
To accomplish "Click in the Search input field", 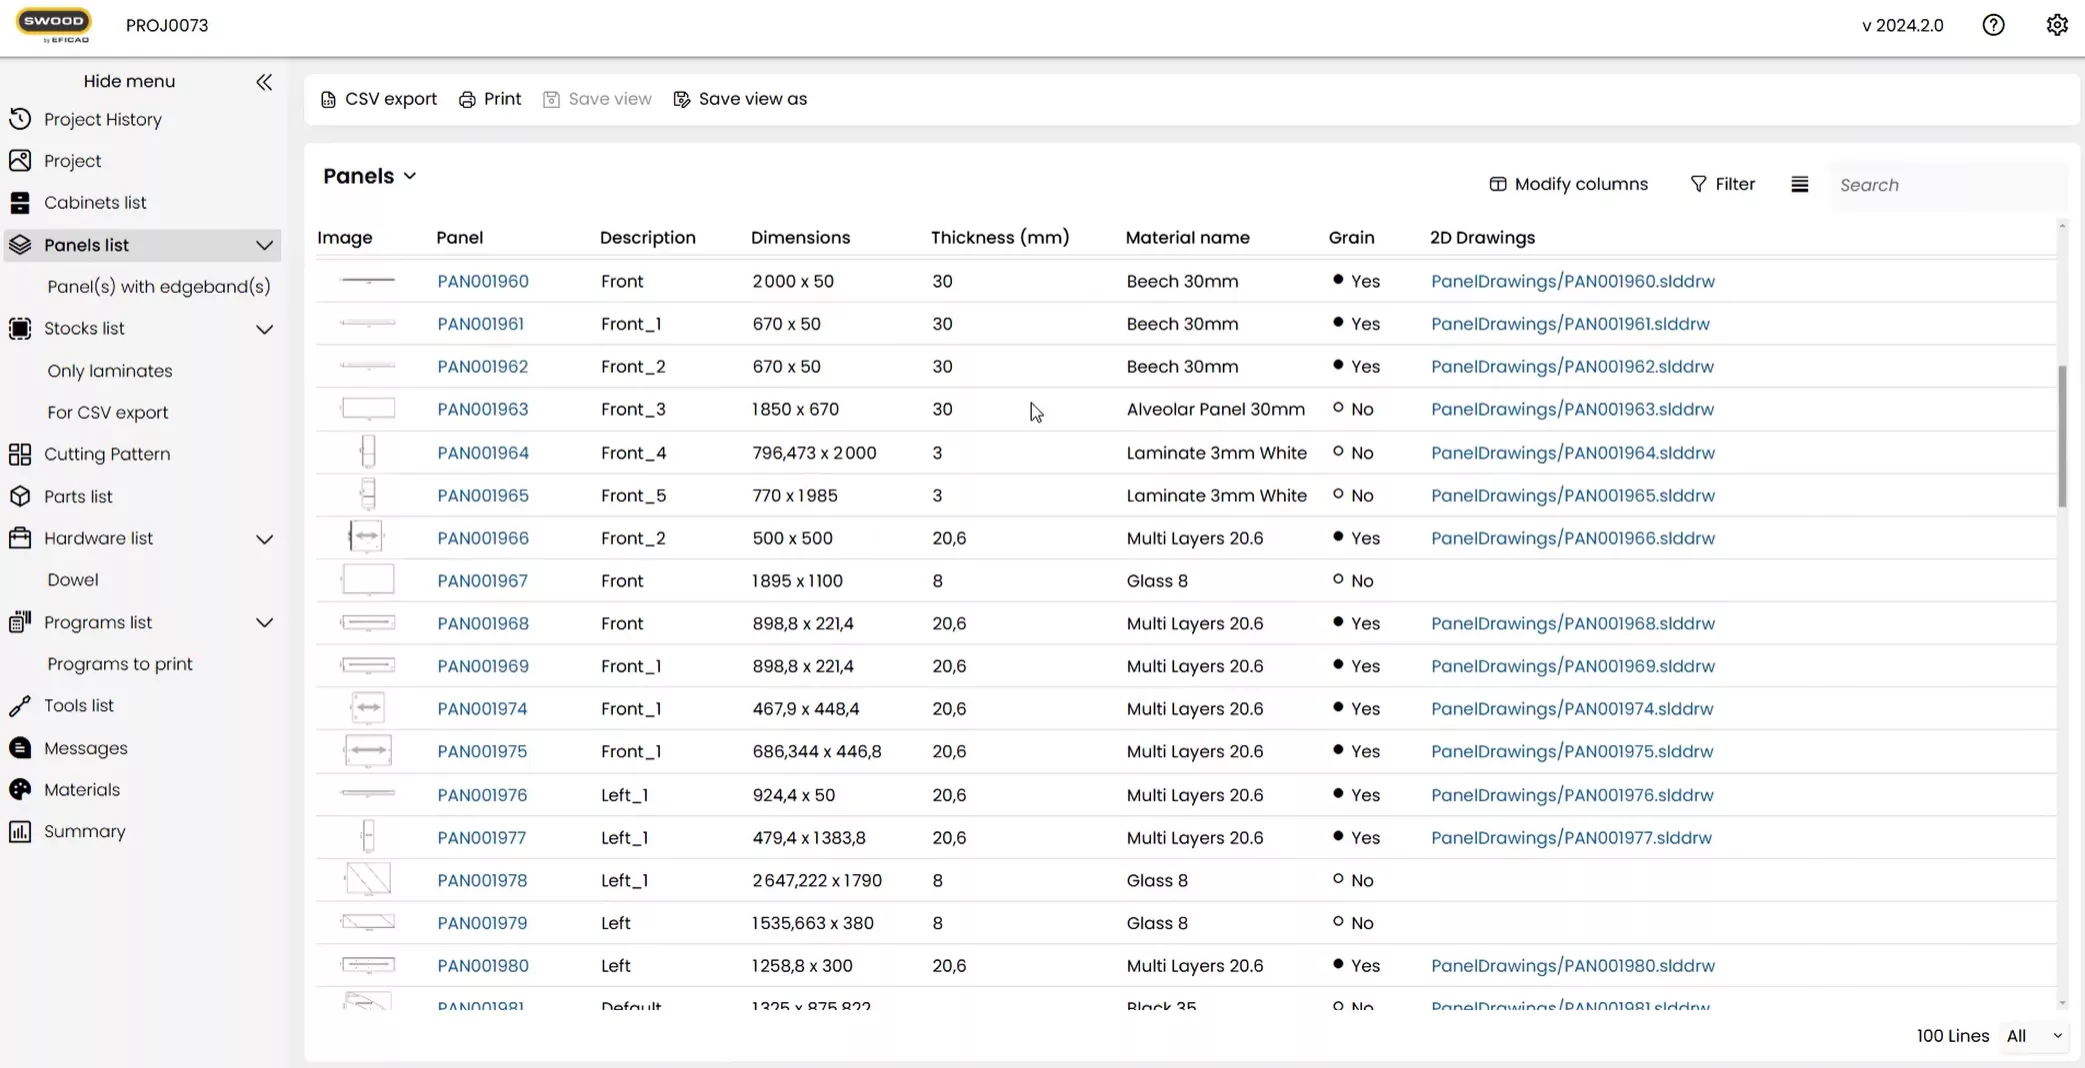I will tap(1948, 185).
